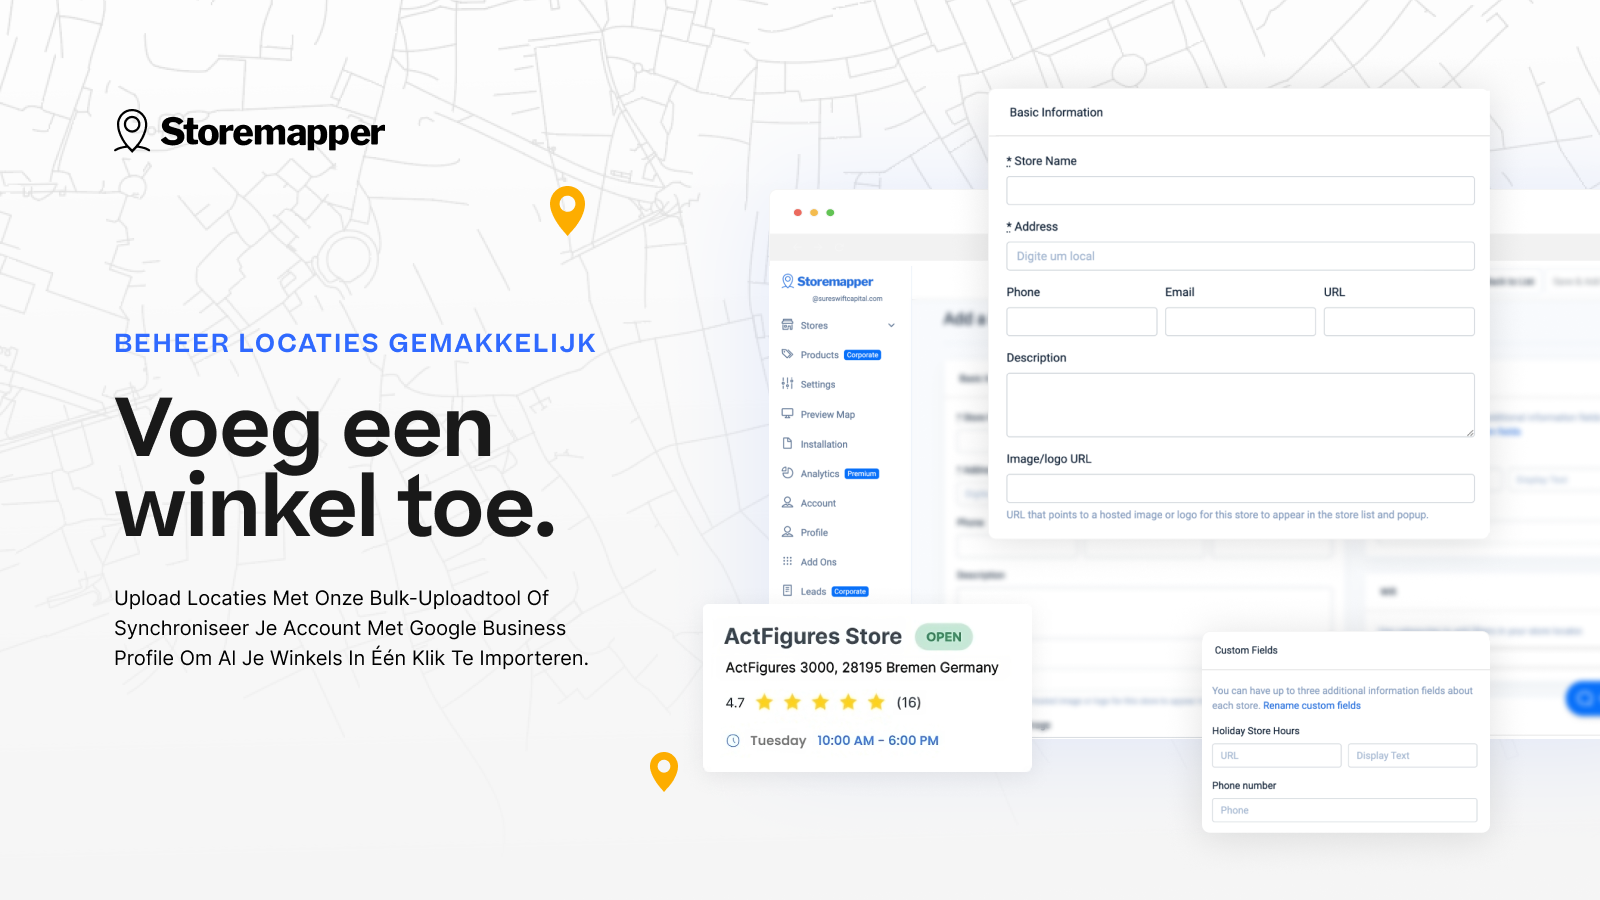The height and width of the screenshot is (900, 1600).
Task: Click the Analytics chart icon in sidebar
Action: tap(787, 473)
